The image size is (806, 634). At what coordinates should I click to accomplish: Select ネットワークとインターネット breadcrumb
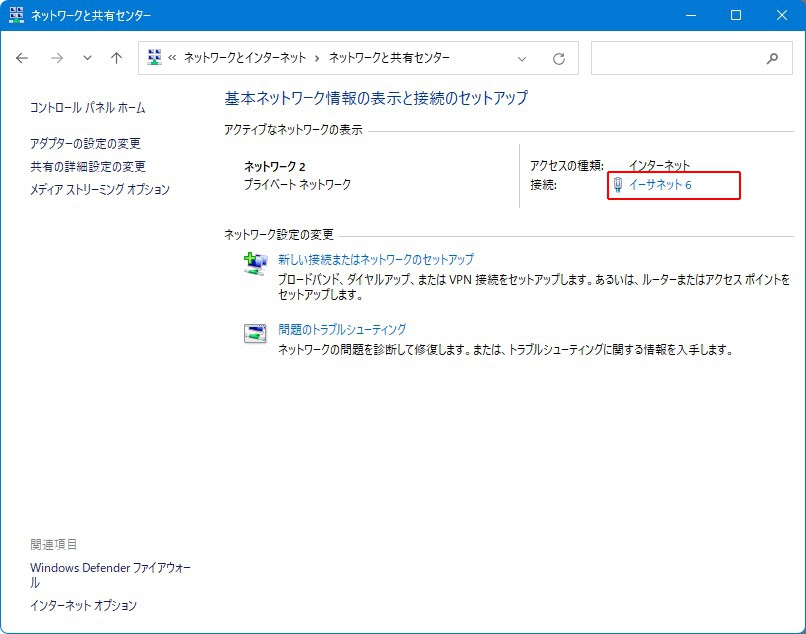pos(245,59)
